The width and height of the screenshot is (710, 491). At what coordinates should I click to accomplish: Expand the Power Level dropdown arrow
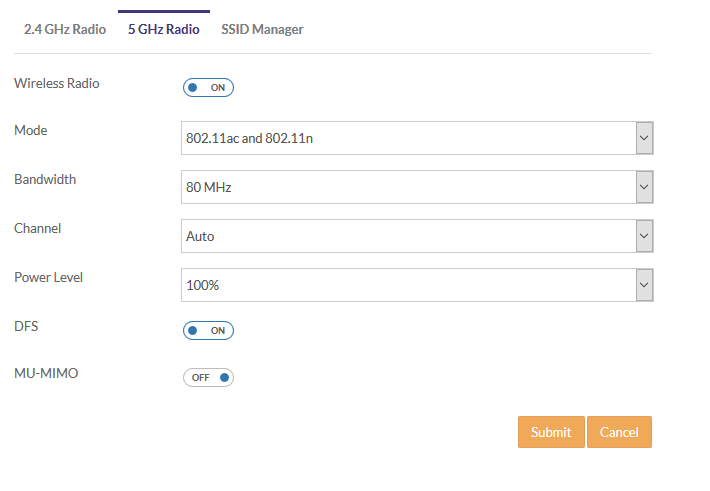644,285
